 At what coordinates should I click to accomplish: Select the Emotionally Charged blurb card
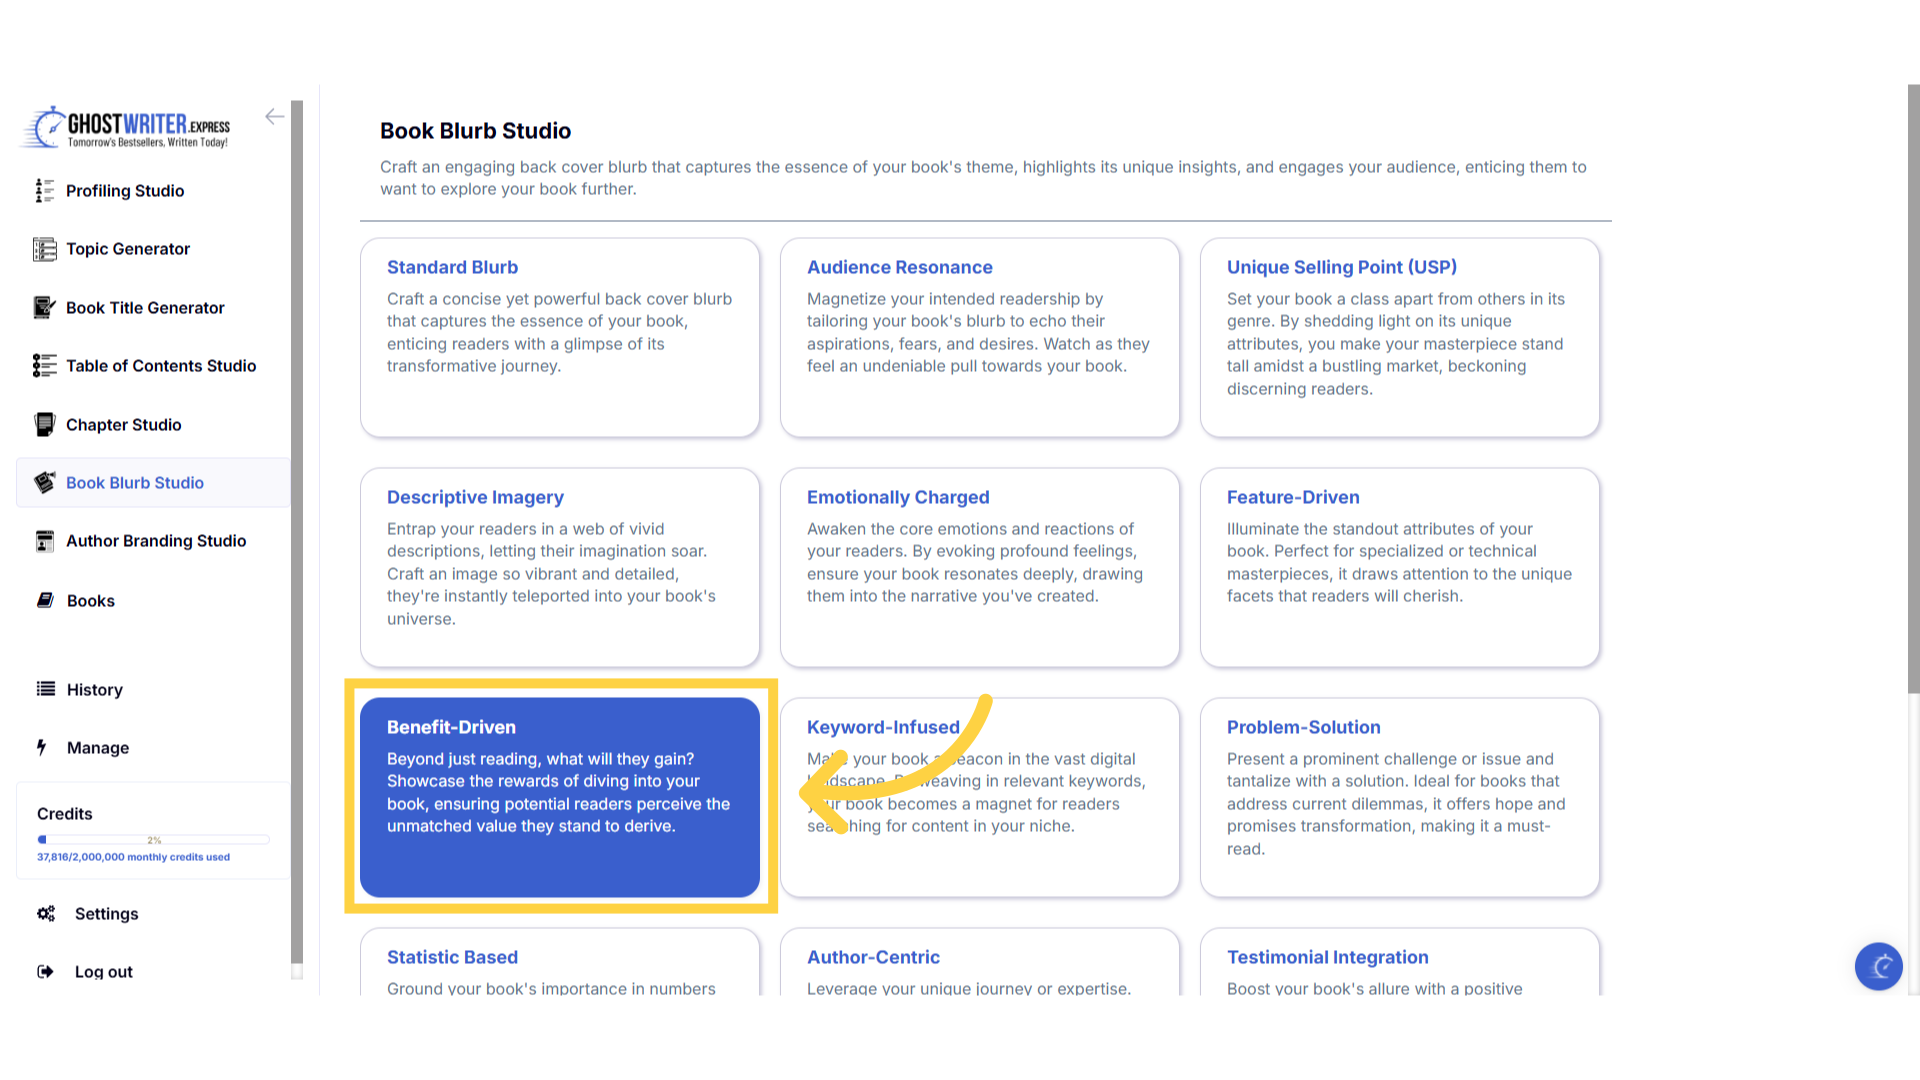pos(979,567)
